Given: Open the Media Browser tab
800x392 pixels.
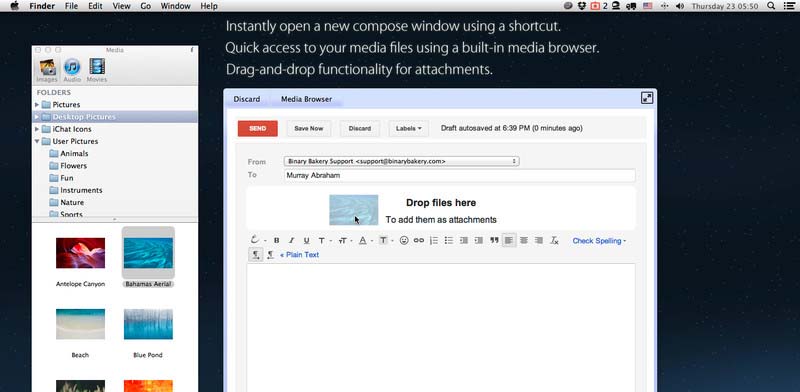Looking at the screenshot, I should coord(306,99).
